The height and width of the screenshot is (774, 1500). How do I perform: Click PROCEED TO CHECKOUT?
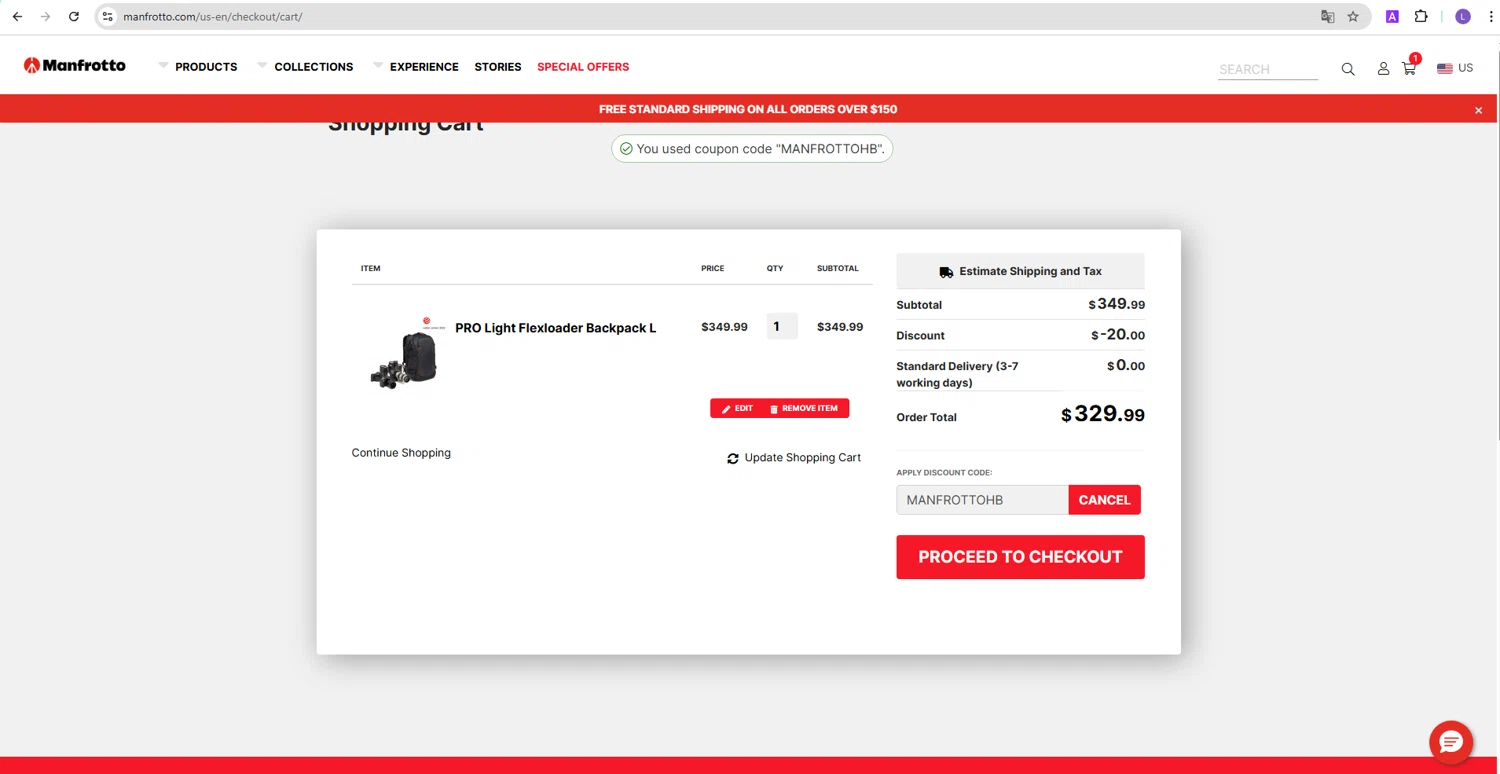(x=1020, y=557)
